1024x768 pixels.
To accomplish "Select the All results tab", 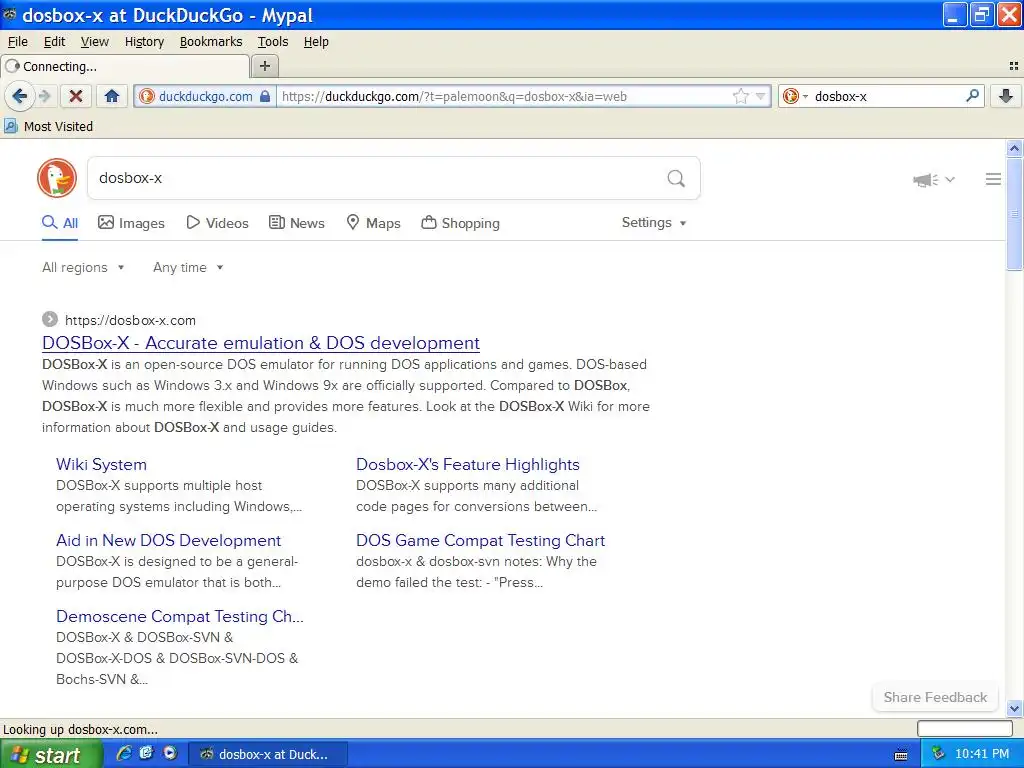I will coord(60,223).
